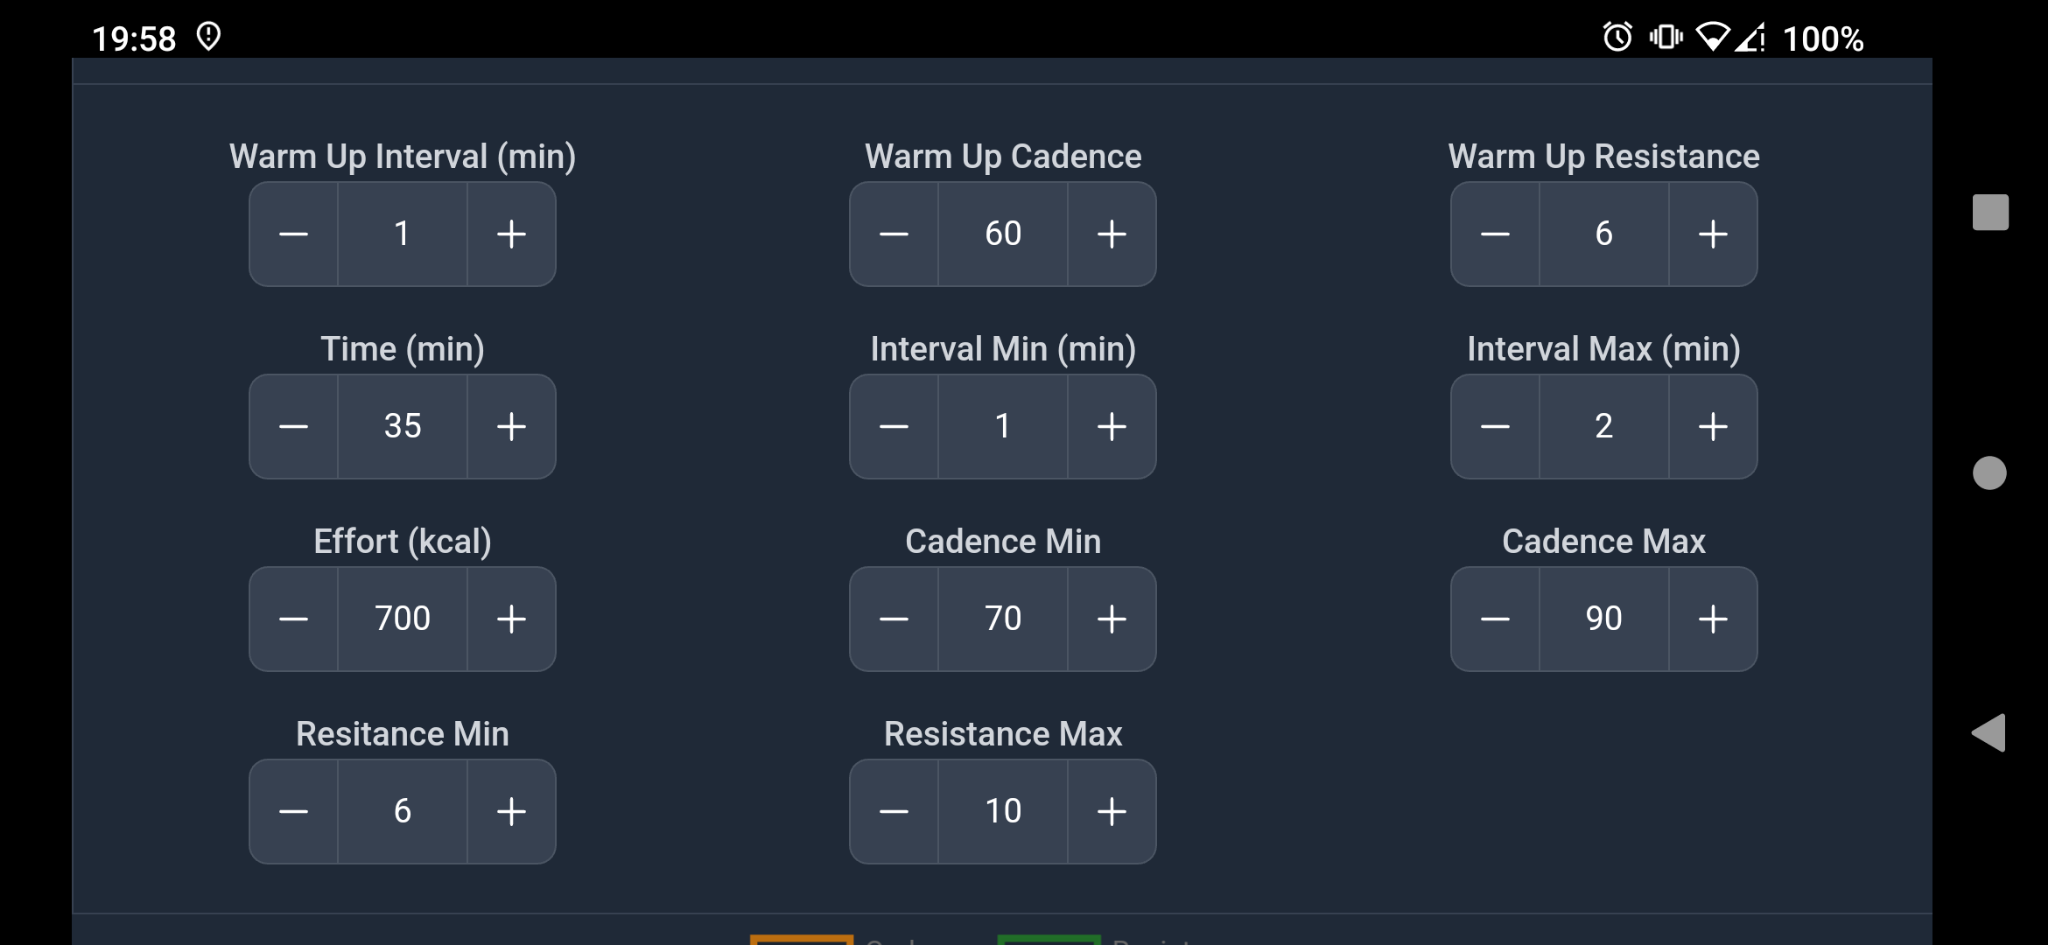Image resolution: width=2048 pixels, height=945 pixels.
Task: Decrease Resistance Max with minus button
Action: pyautogui.click(x=894, y=811)
